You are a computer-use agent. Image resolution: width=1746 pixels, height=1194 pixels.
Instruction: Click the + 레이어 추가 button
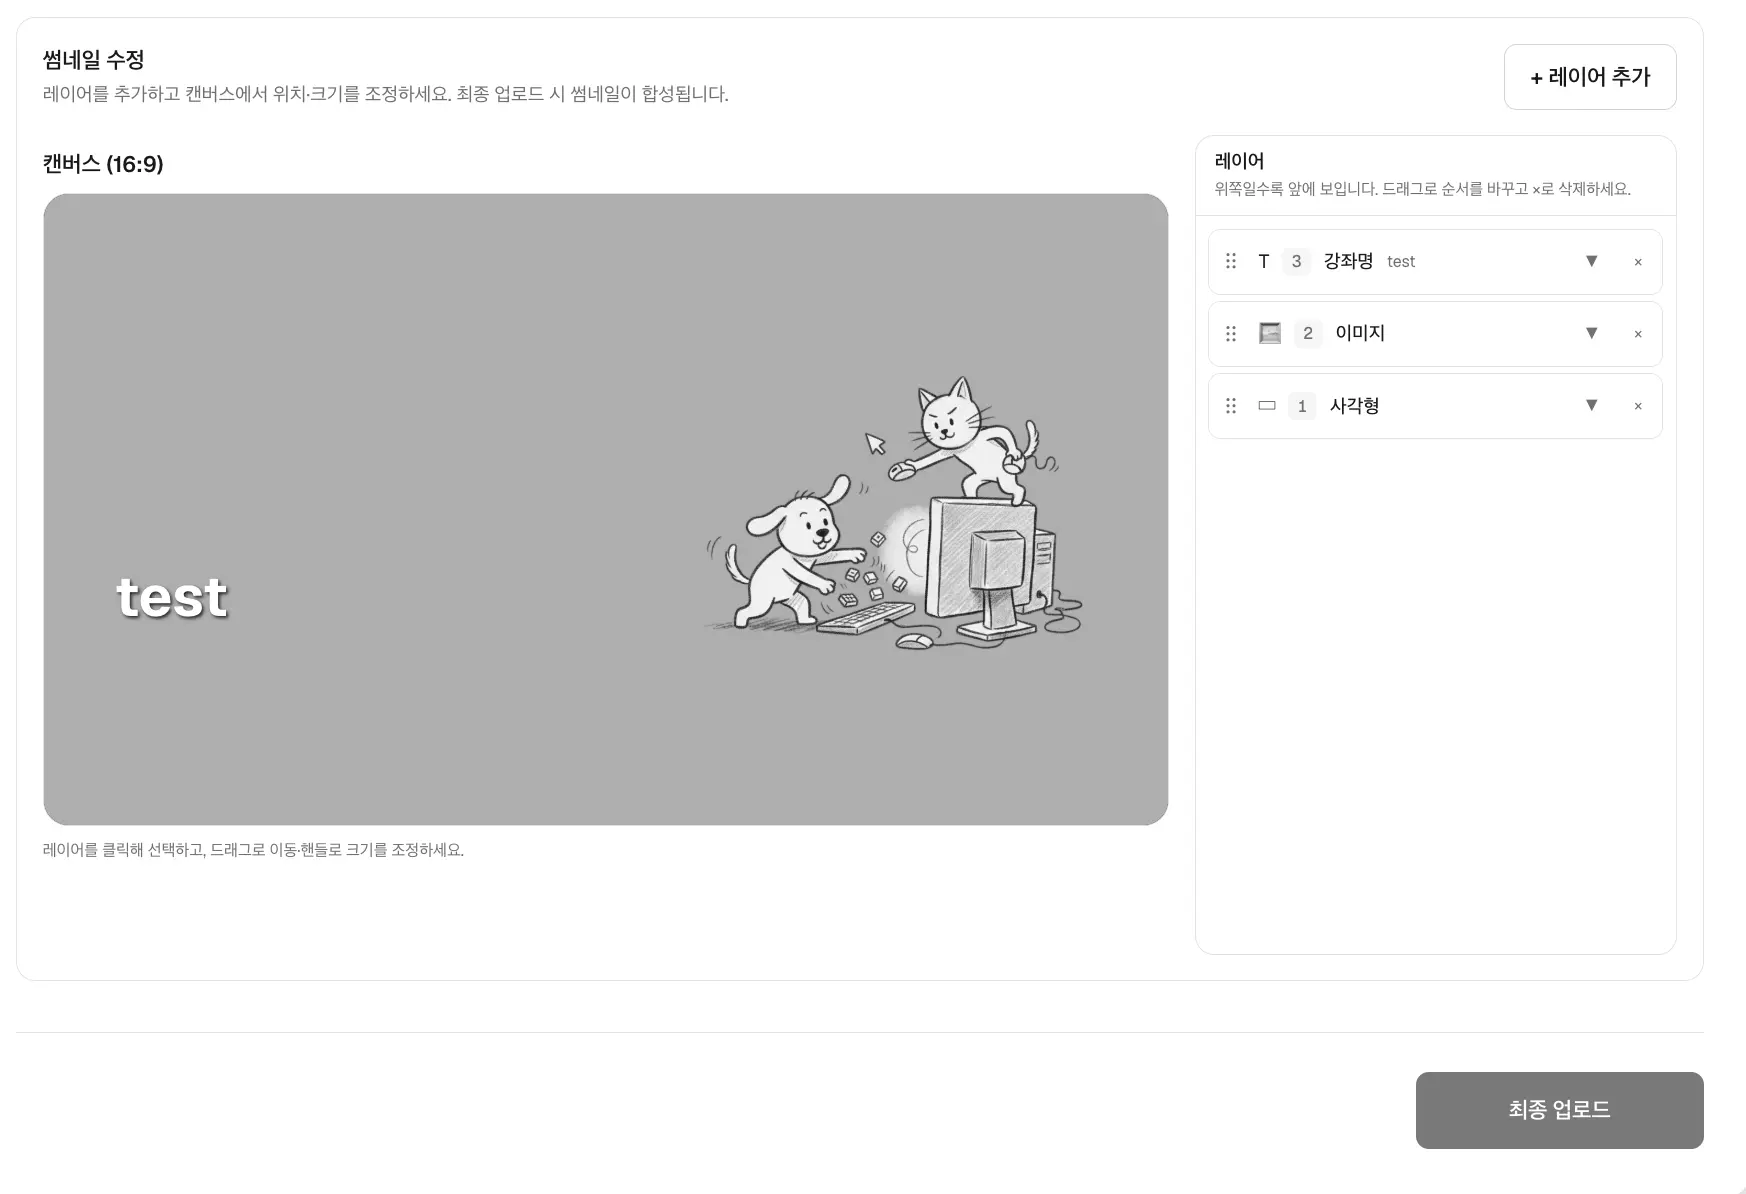click(1590, 77)
